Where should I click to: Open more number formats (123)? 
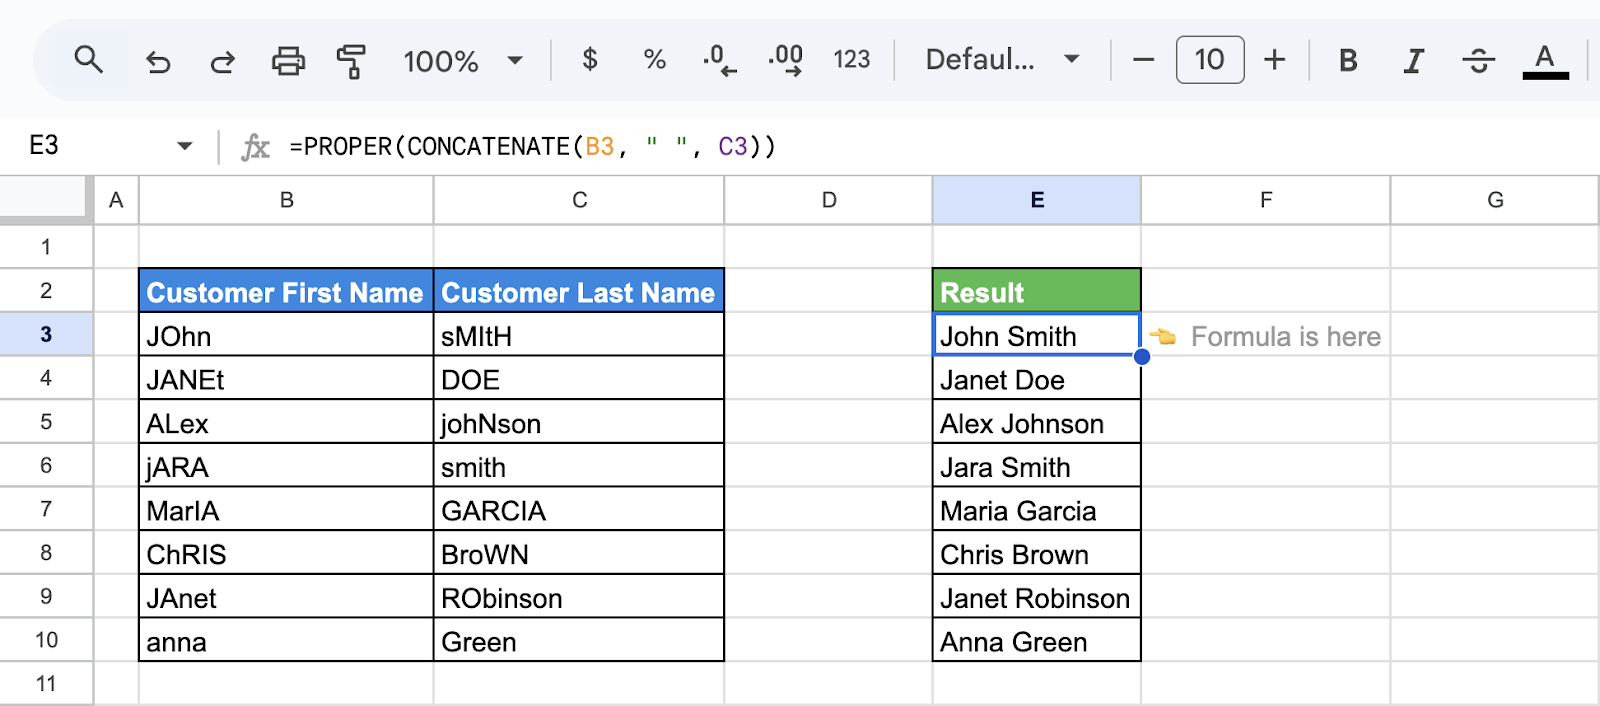(x=852, y=60)
